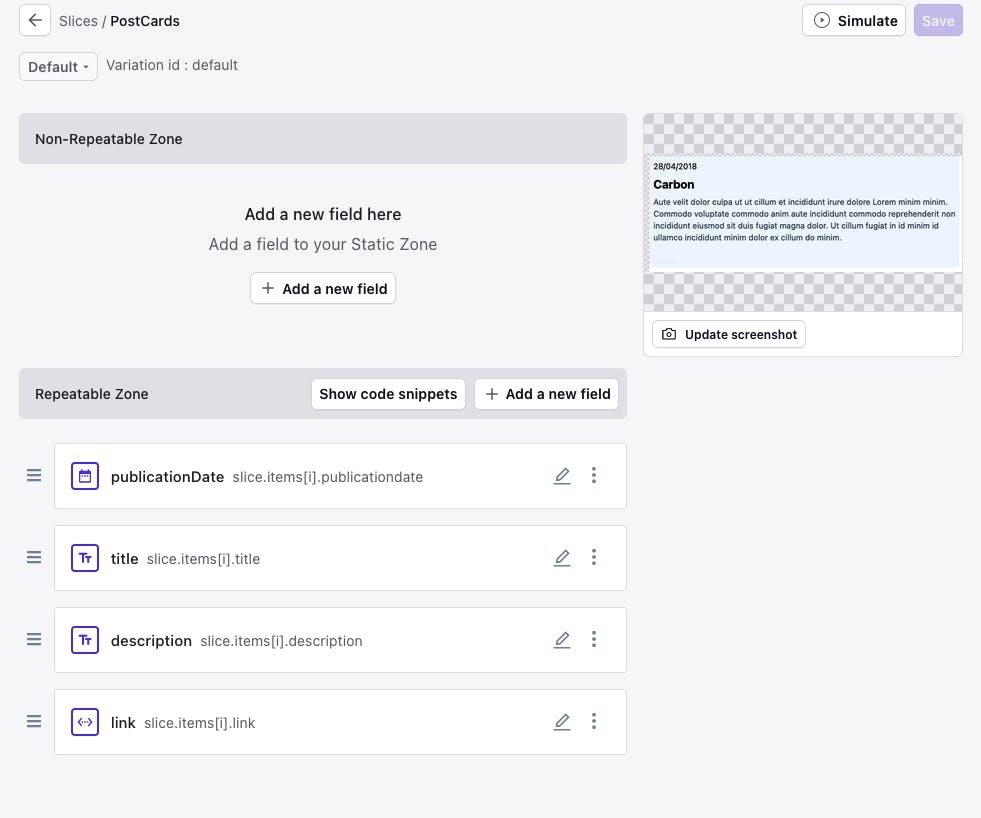
Task: Click the Simulate button
Action: pyautogui.click(x=854, y=20)
